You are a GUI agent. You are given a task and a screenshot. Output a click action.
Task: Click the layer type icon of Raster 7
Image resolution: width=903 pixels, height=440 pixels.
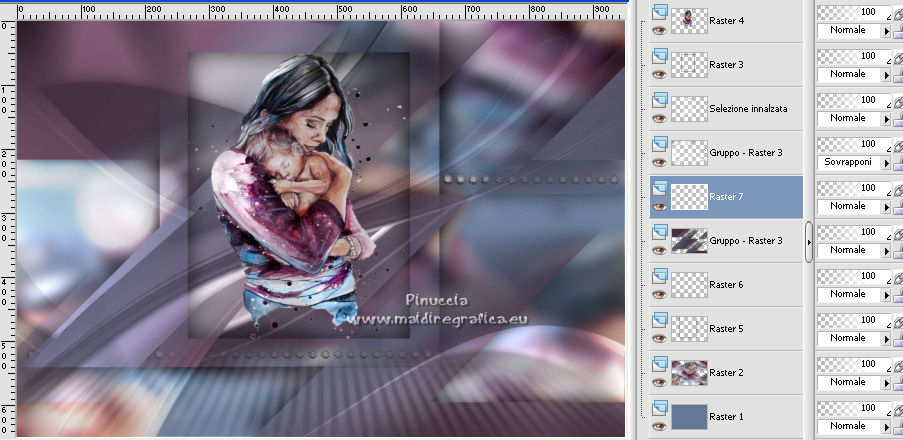tap(660, 188)
